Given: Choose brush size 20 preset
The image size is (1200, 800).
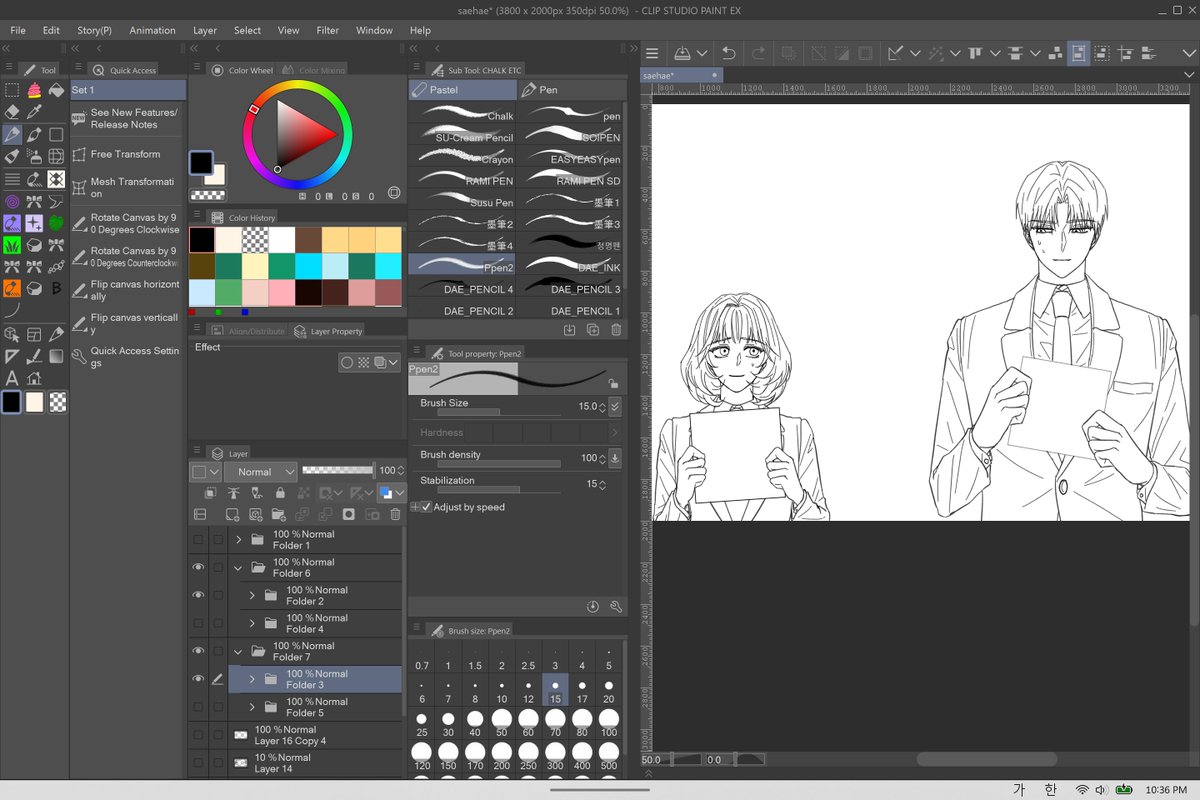Looking at the screenshot, I should [x=608, y=692].
